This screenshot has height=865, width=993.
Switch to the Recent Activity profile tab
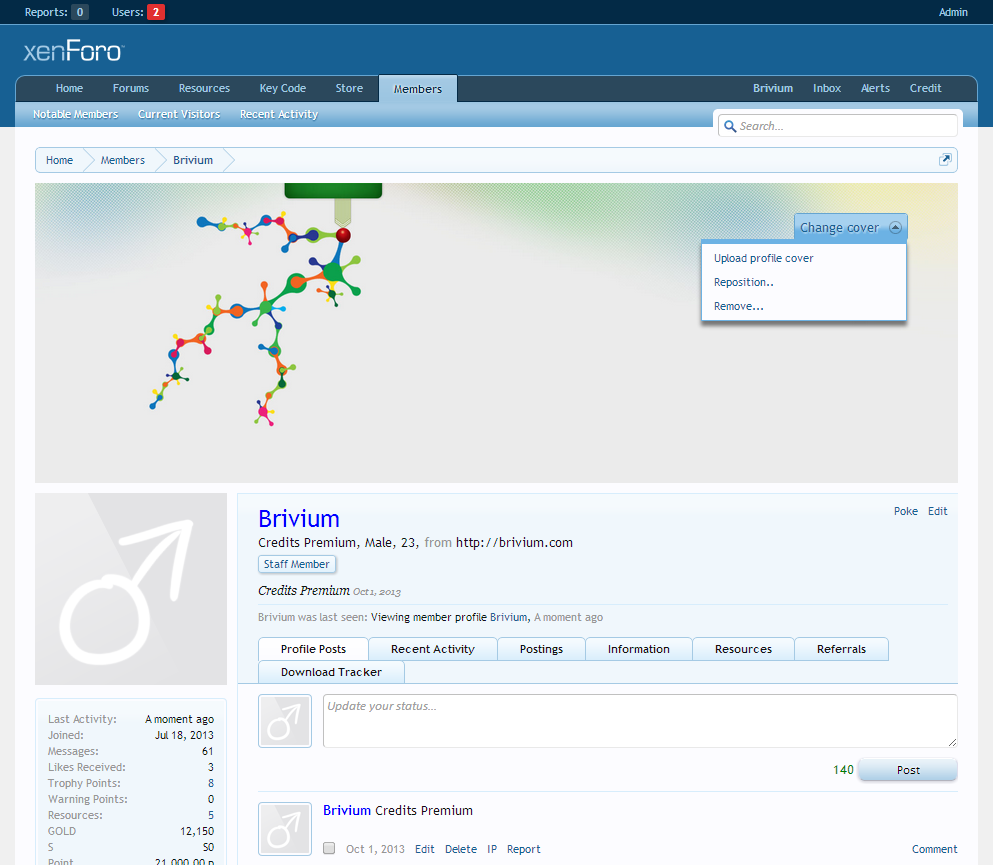(x=432, y=649)
